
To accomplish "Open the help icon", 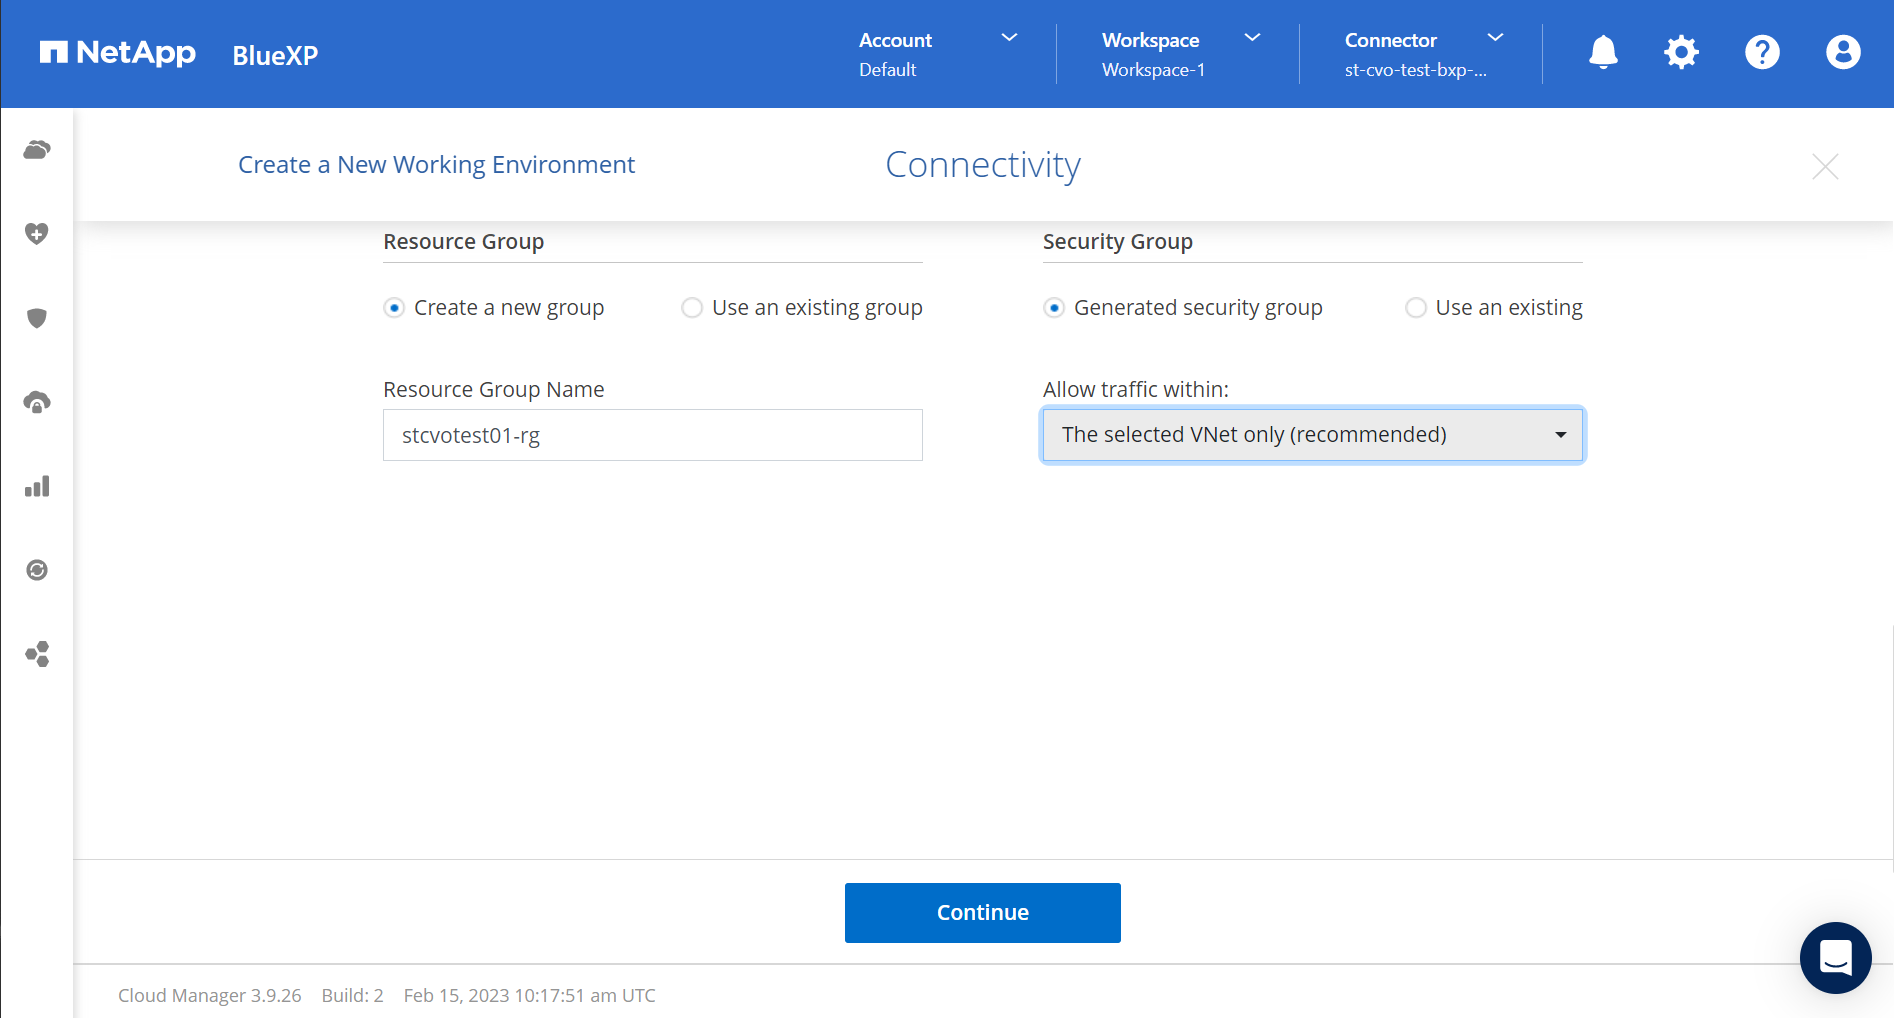I will coord(1762,52).
